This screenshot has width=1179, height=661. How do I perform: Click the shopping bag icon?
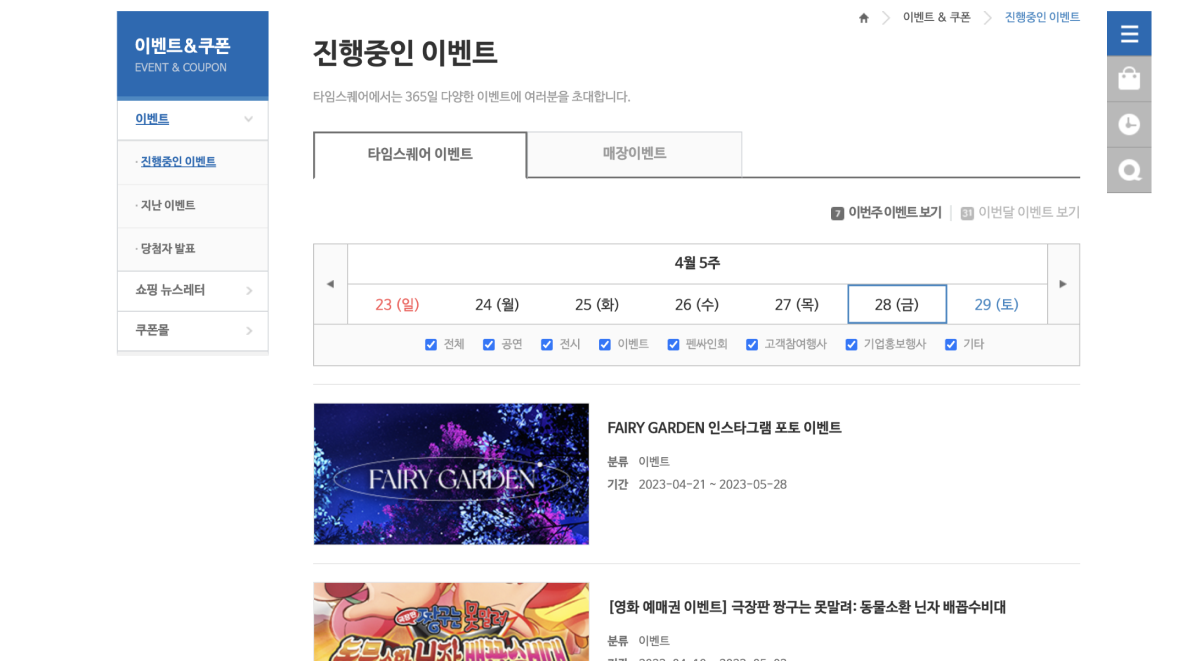pos(1129,79)
